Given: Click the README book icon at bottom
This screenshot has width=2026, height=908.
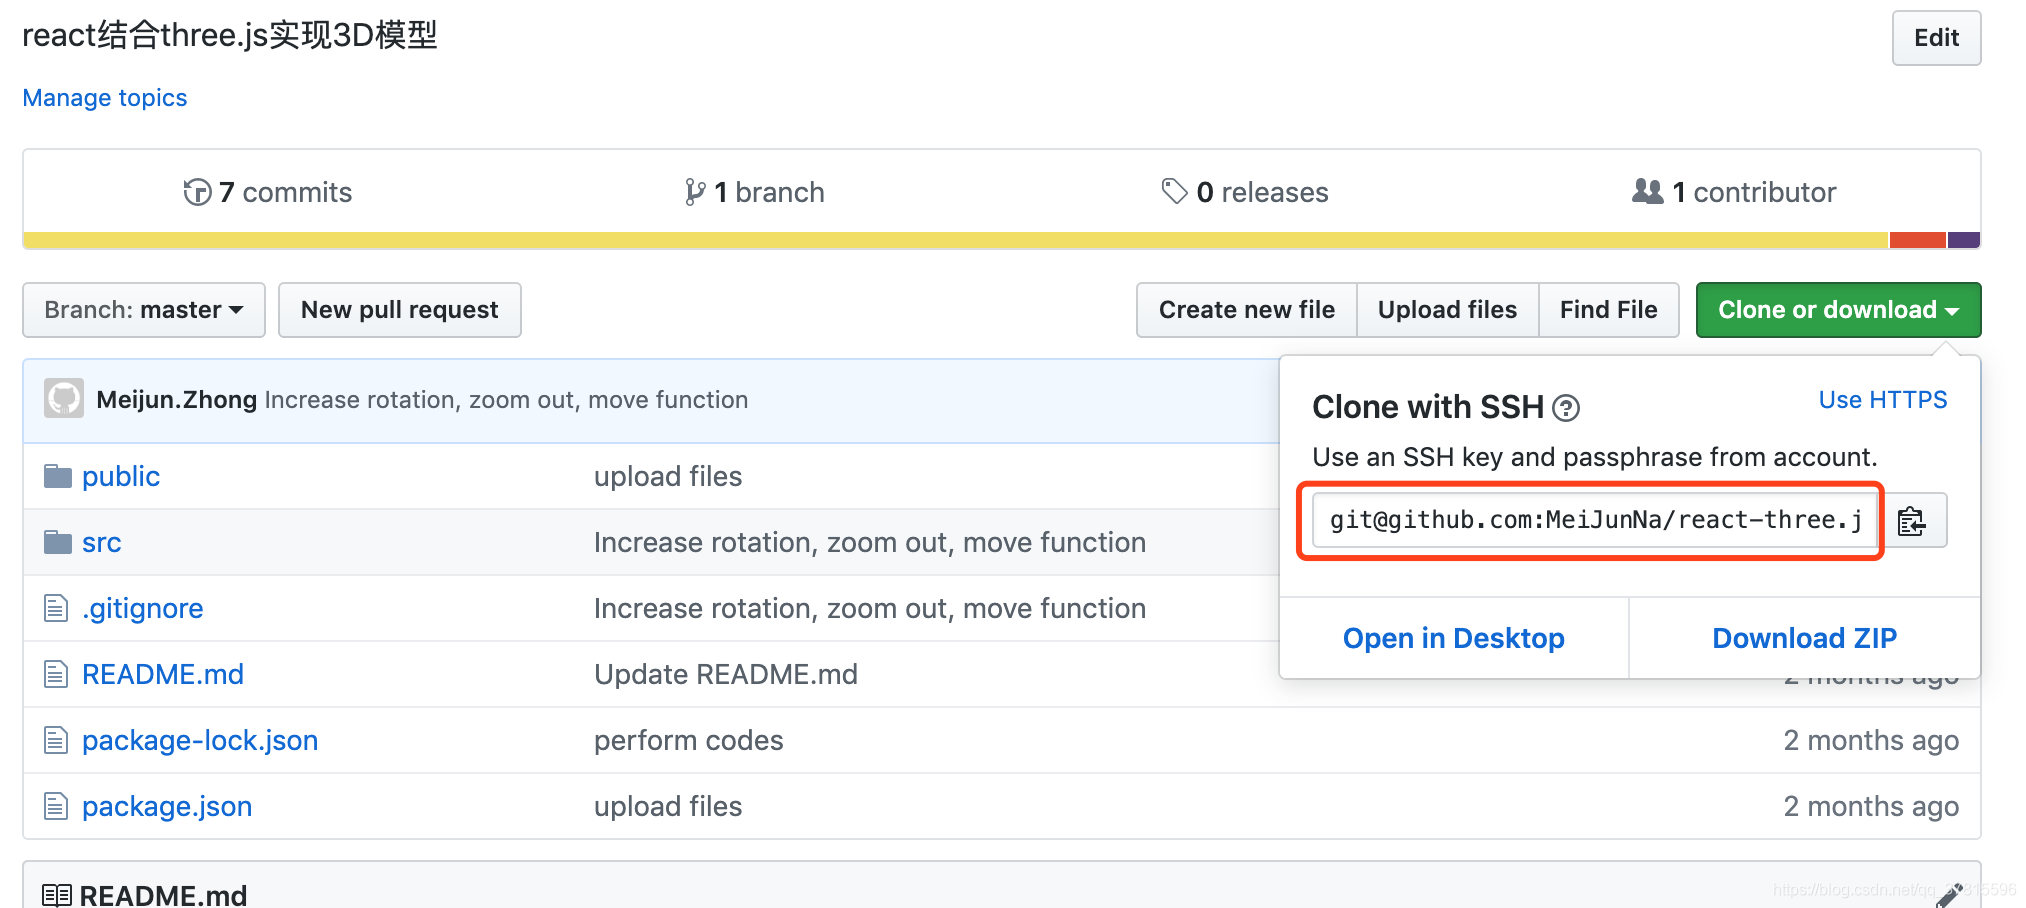Looking at the screenshot, I should click(57, 895).
